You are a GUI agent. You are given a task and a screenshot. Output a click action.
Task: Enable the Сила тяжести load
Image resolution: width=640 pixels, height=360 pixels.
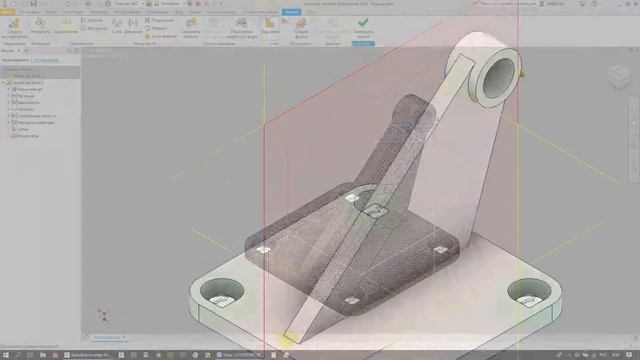160,36
